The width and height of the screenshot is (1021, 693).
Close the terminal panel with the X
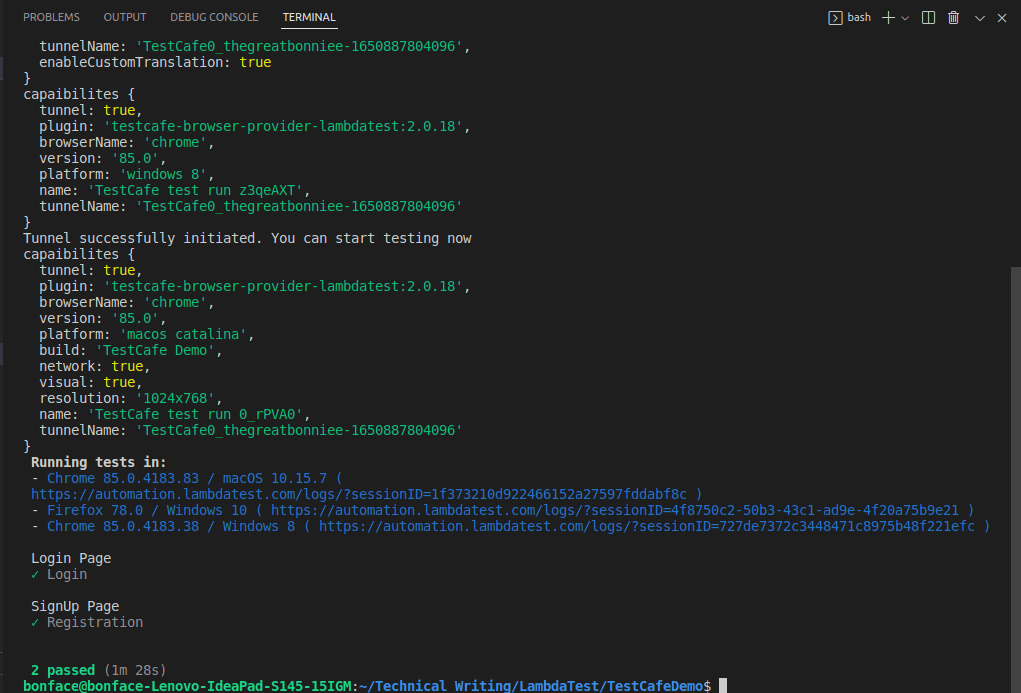tap(1001, 17)
